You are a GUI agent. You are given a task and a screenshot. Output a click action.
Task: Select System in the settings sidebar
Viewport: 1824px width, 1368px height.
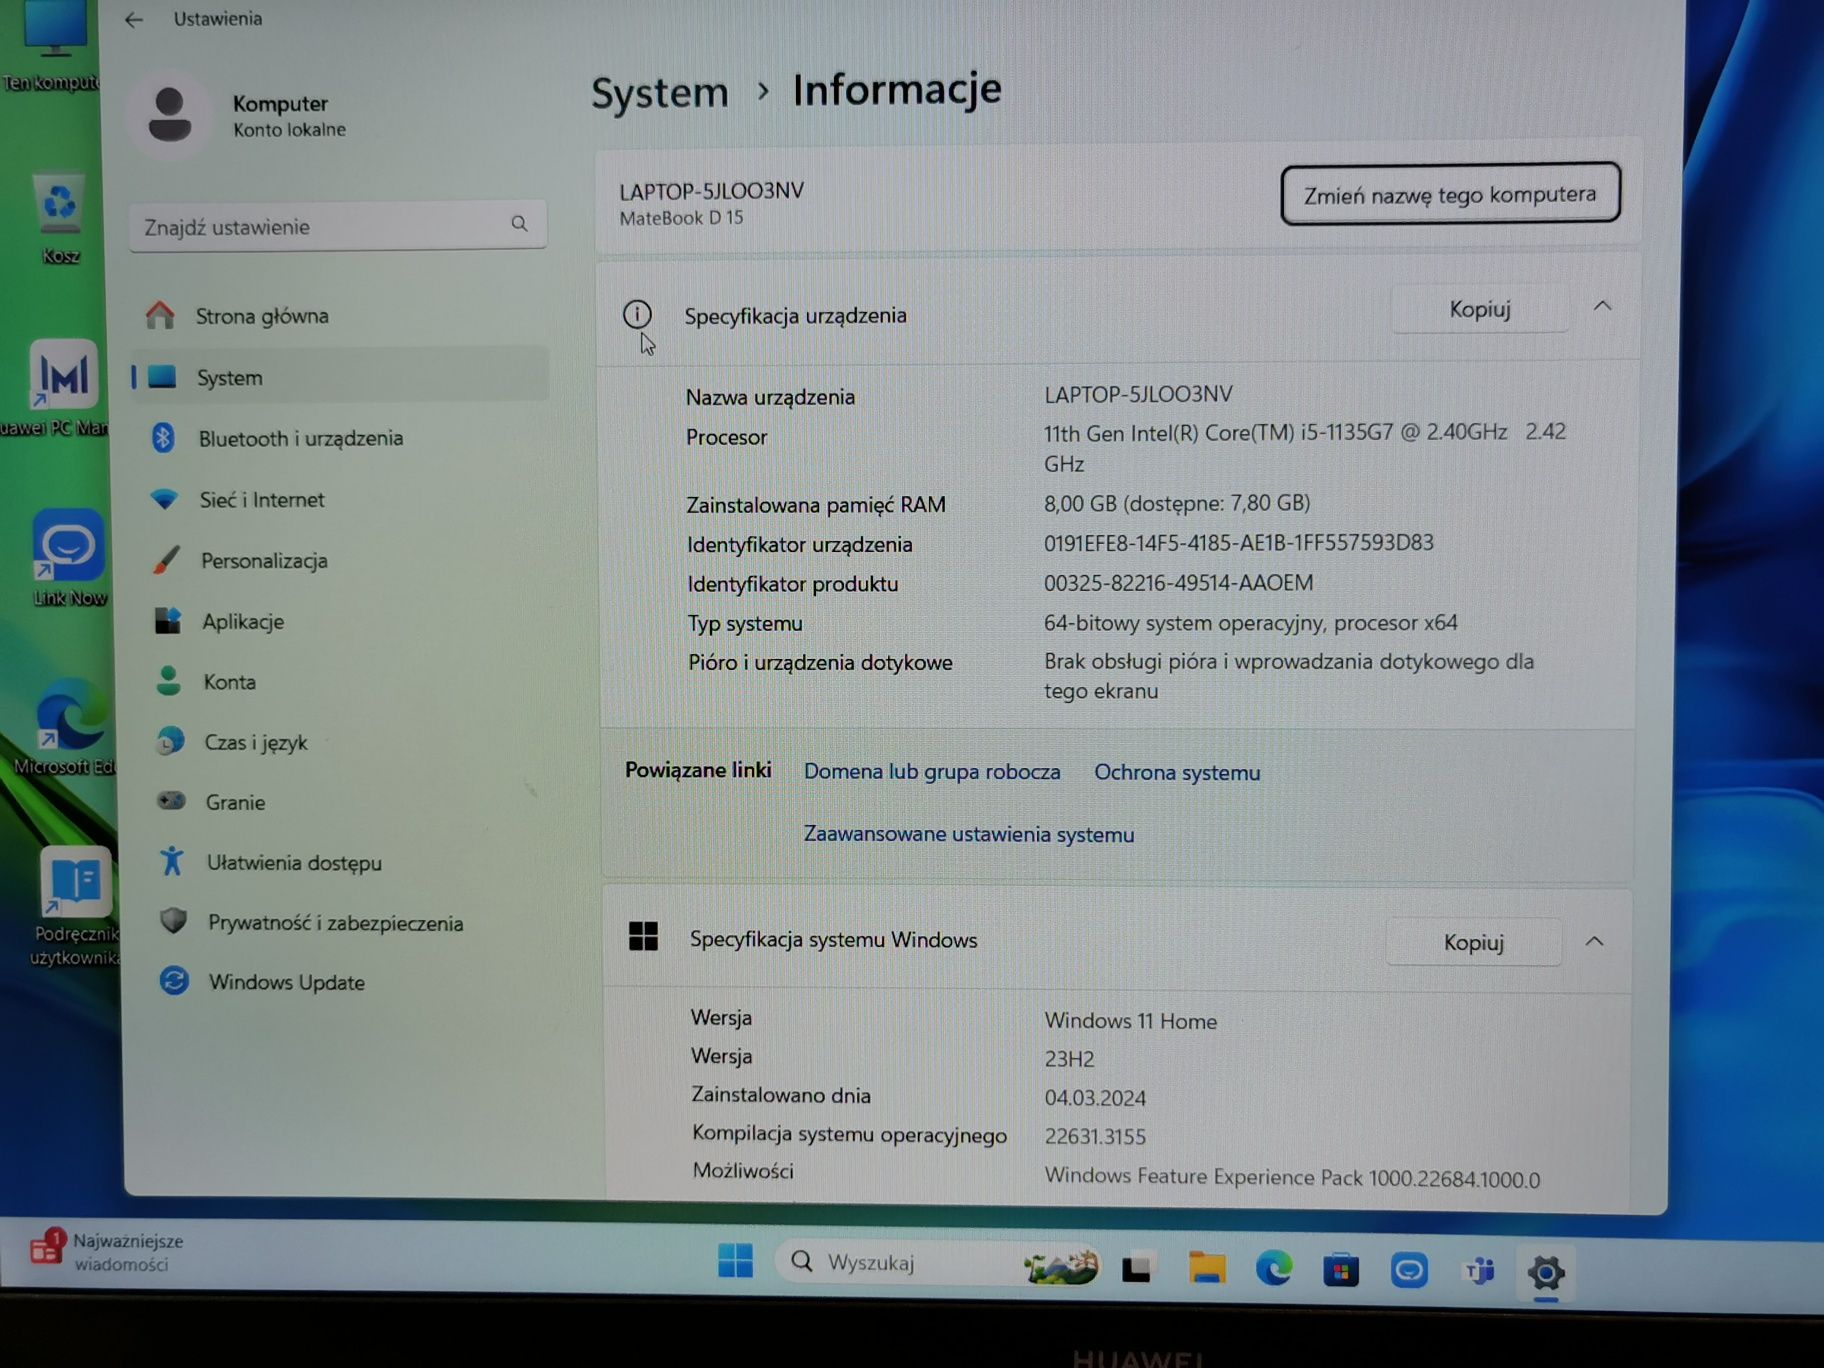338,377
